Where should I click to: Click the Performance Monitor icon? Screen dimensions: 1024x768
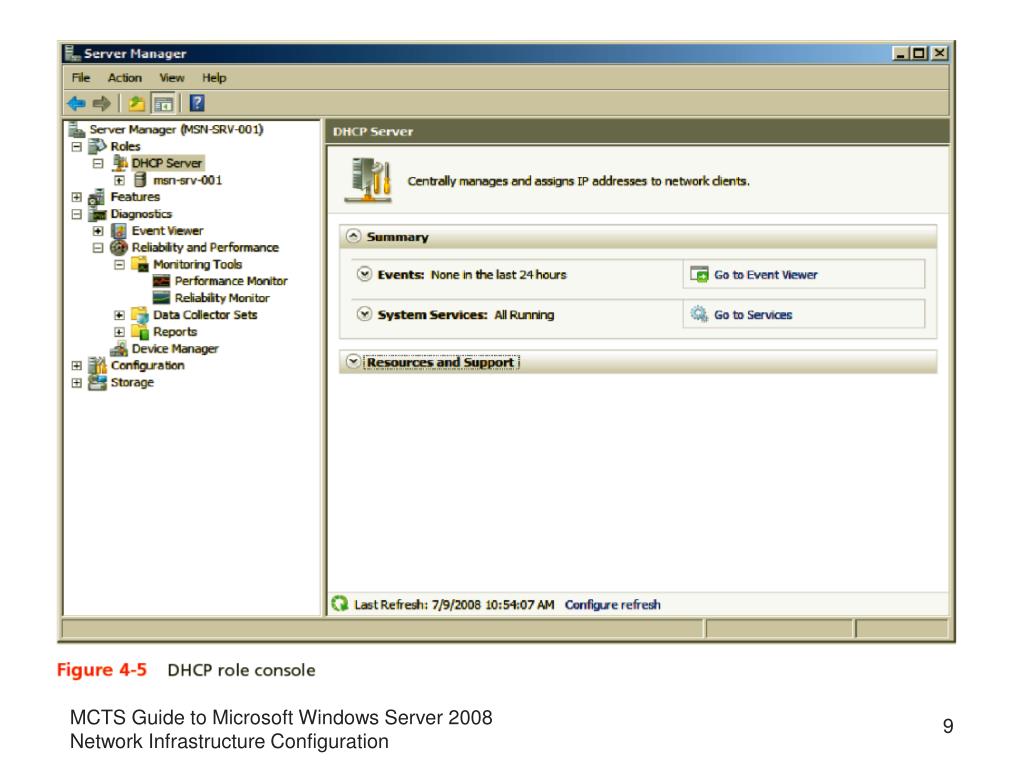pyautogui.click(x=161, y=281)
